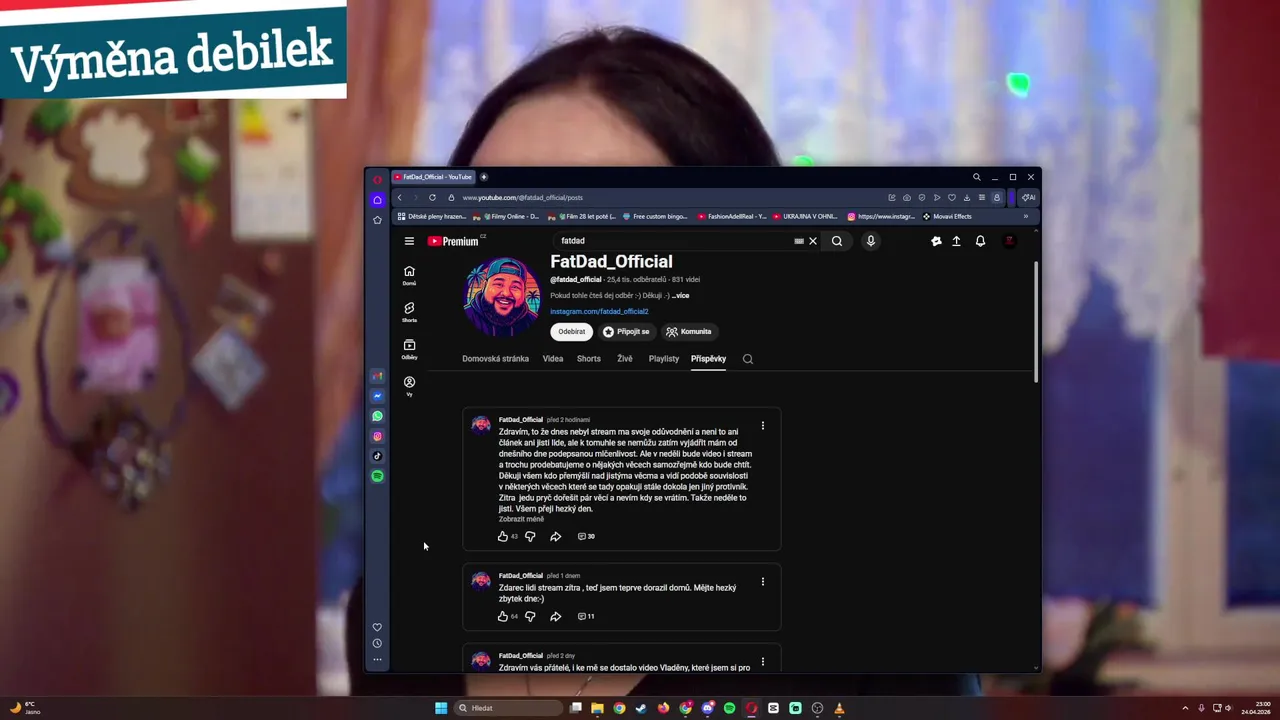1280x720 pixels.
Task: Open options menu for first post
Action: pos(763,425)
